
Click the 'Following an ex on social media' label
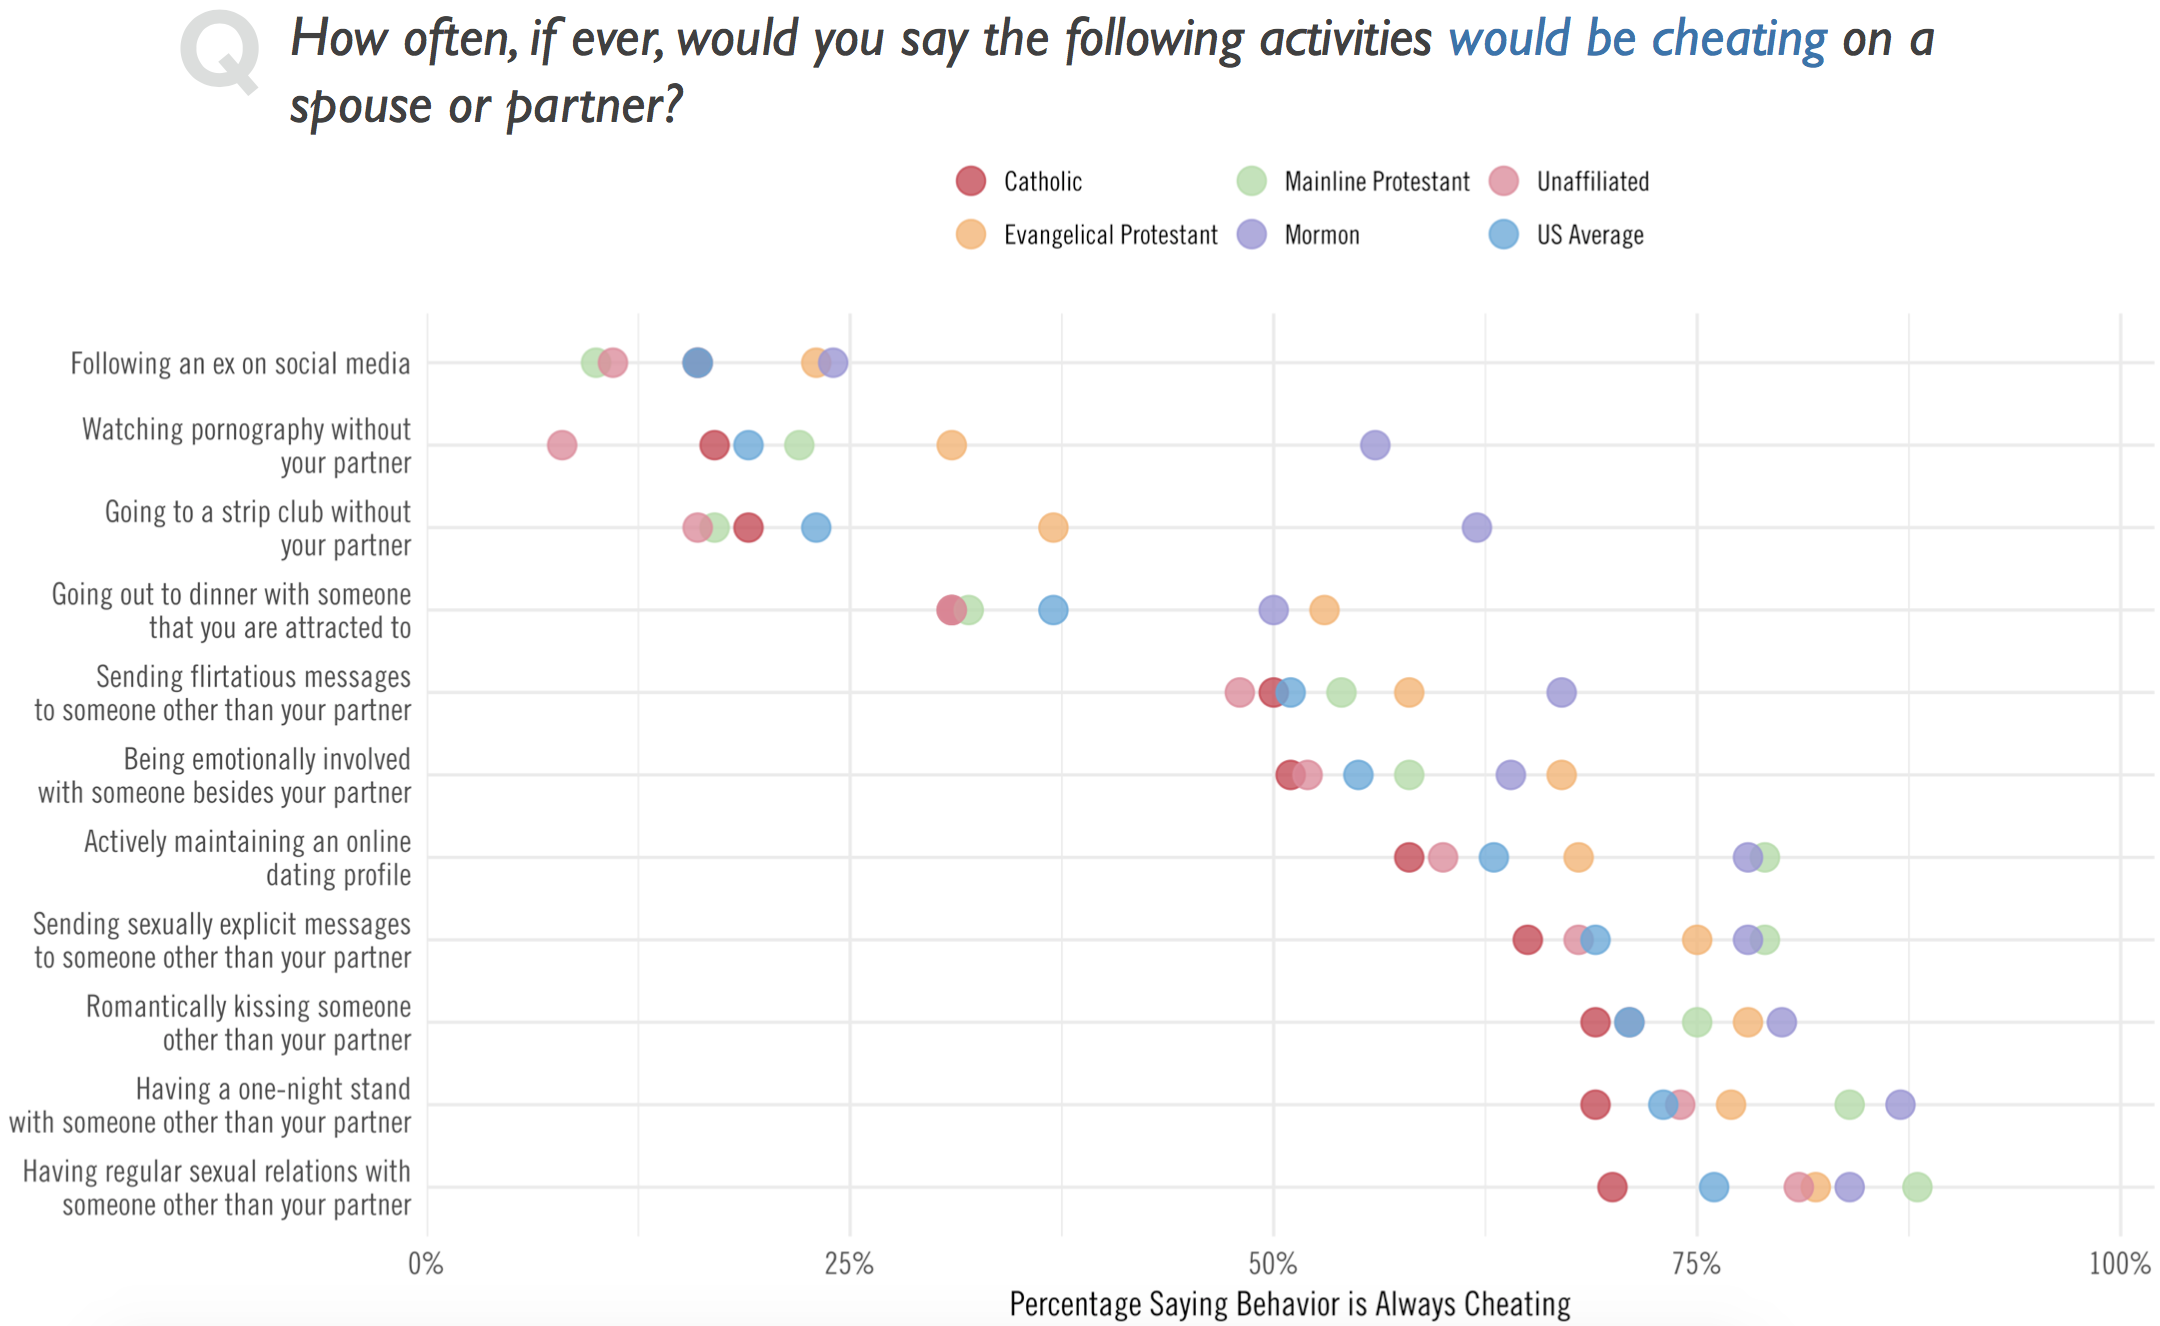tap(240, 364)
